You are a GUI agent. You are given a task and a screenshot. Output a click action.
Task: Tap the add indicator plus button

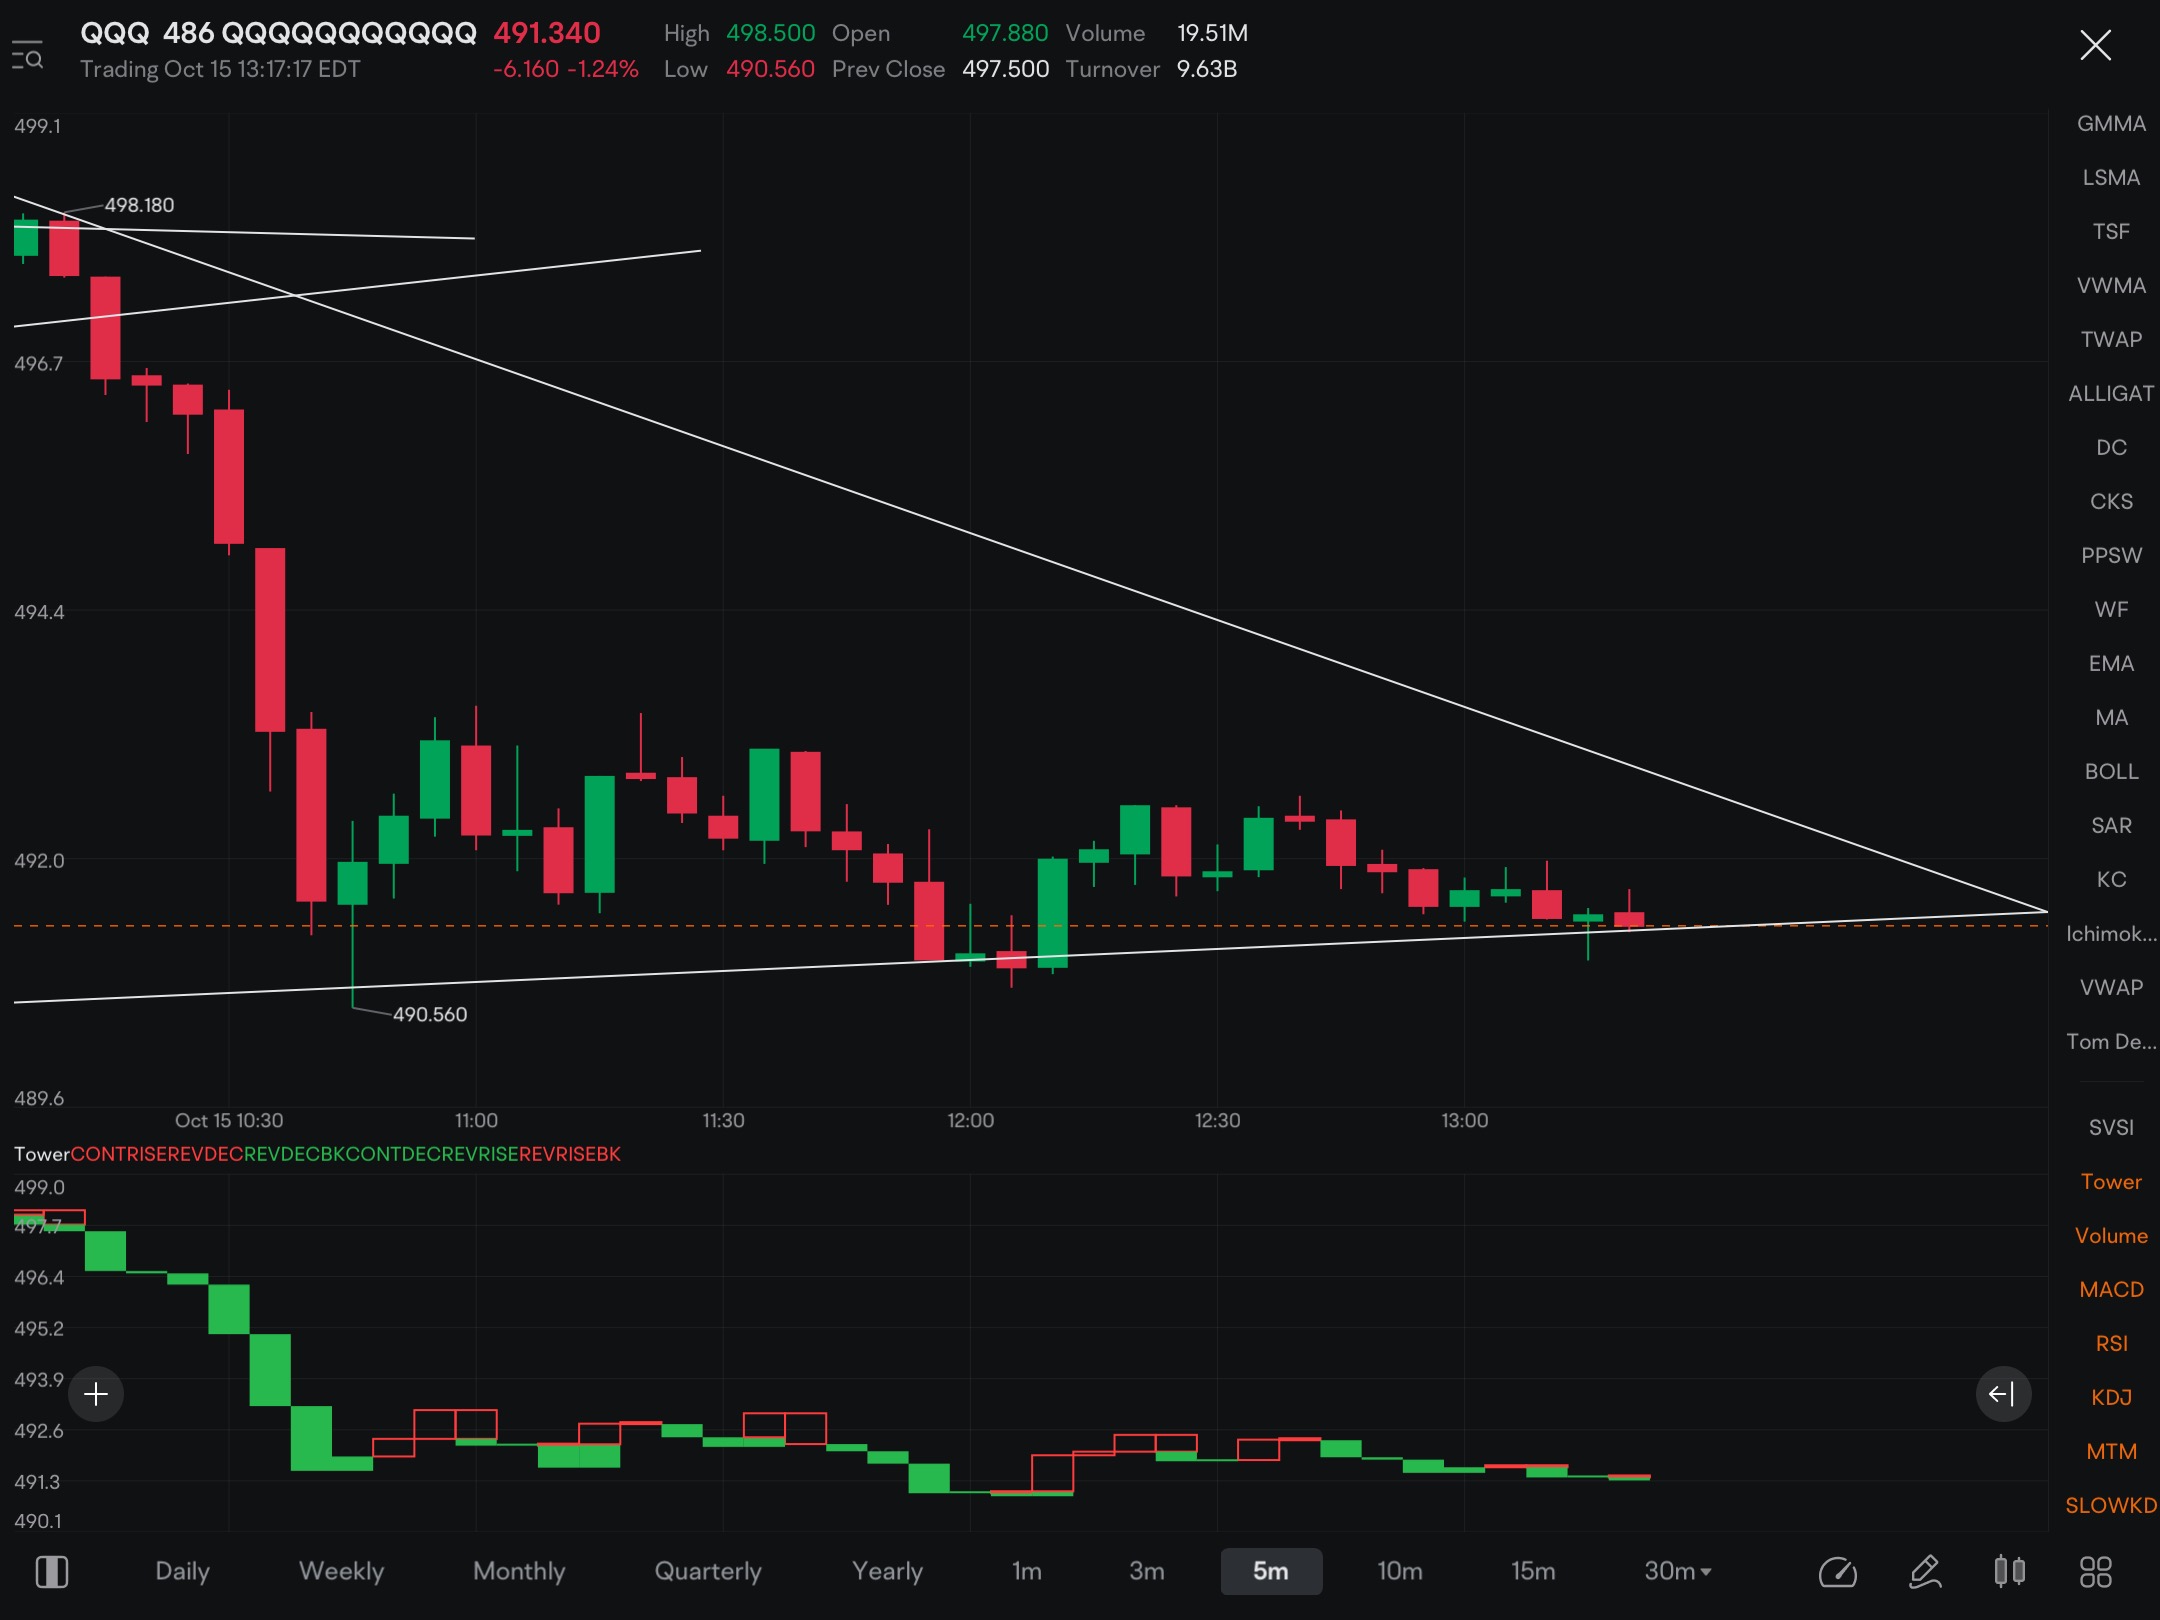pyautogui.click(x=96, y=1393)
